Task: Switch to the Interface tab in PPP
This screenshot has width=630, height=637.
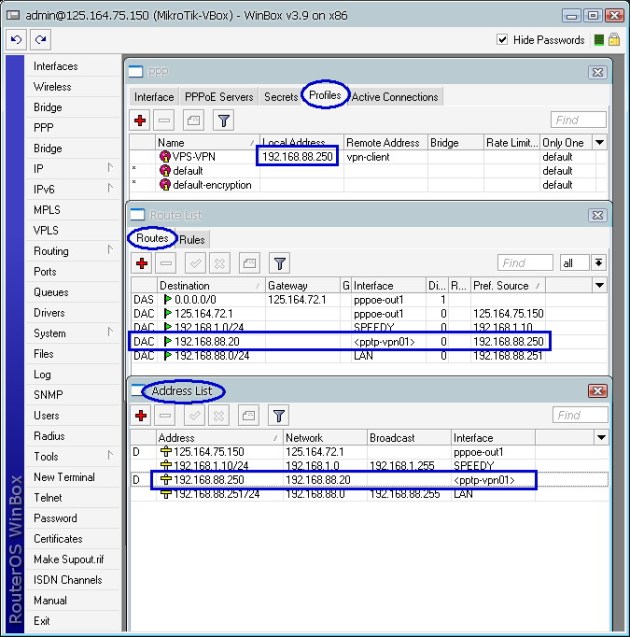Action: [154, 97]
